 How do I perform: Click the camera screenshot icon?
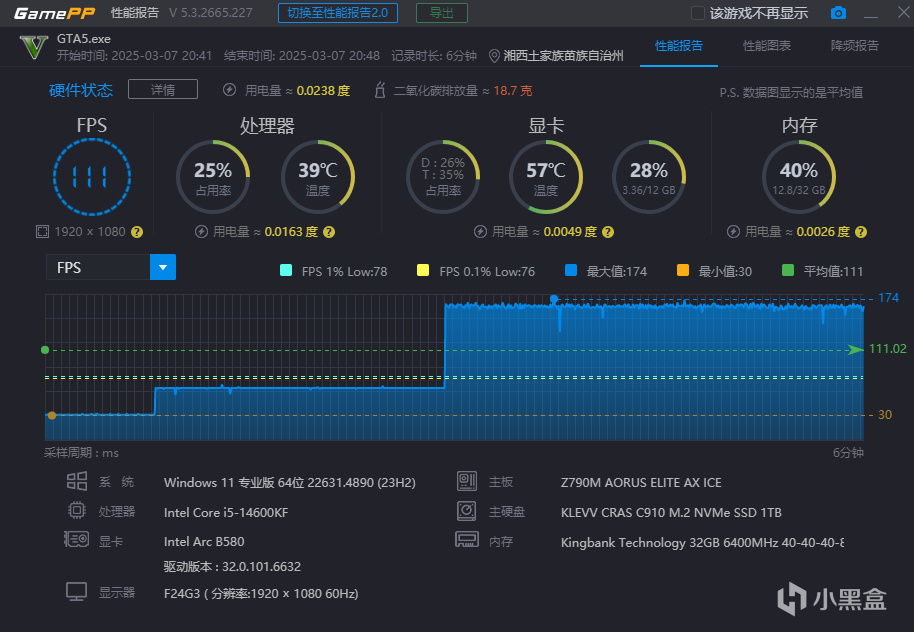pos(838,12)
